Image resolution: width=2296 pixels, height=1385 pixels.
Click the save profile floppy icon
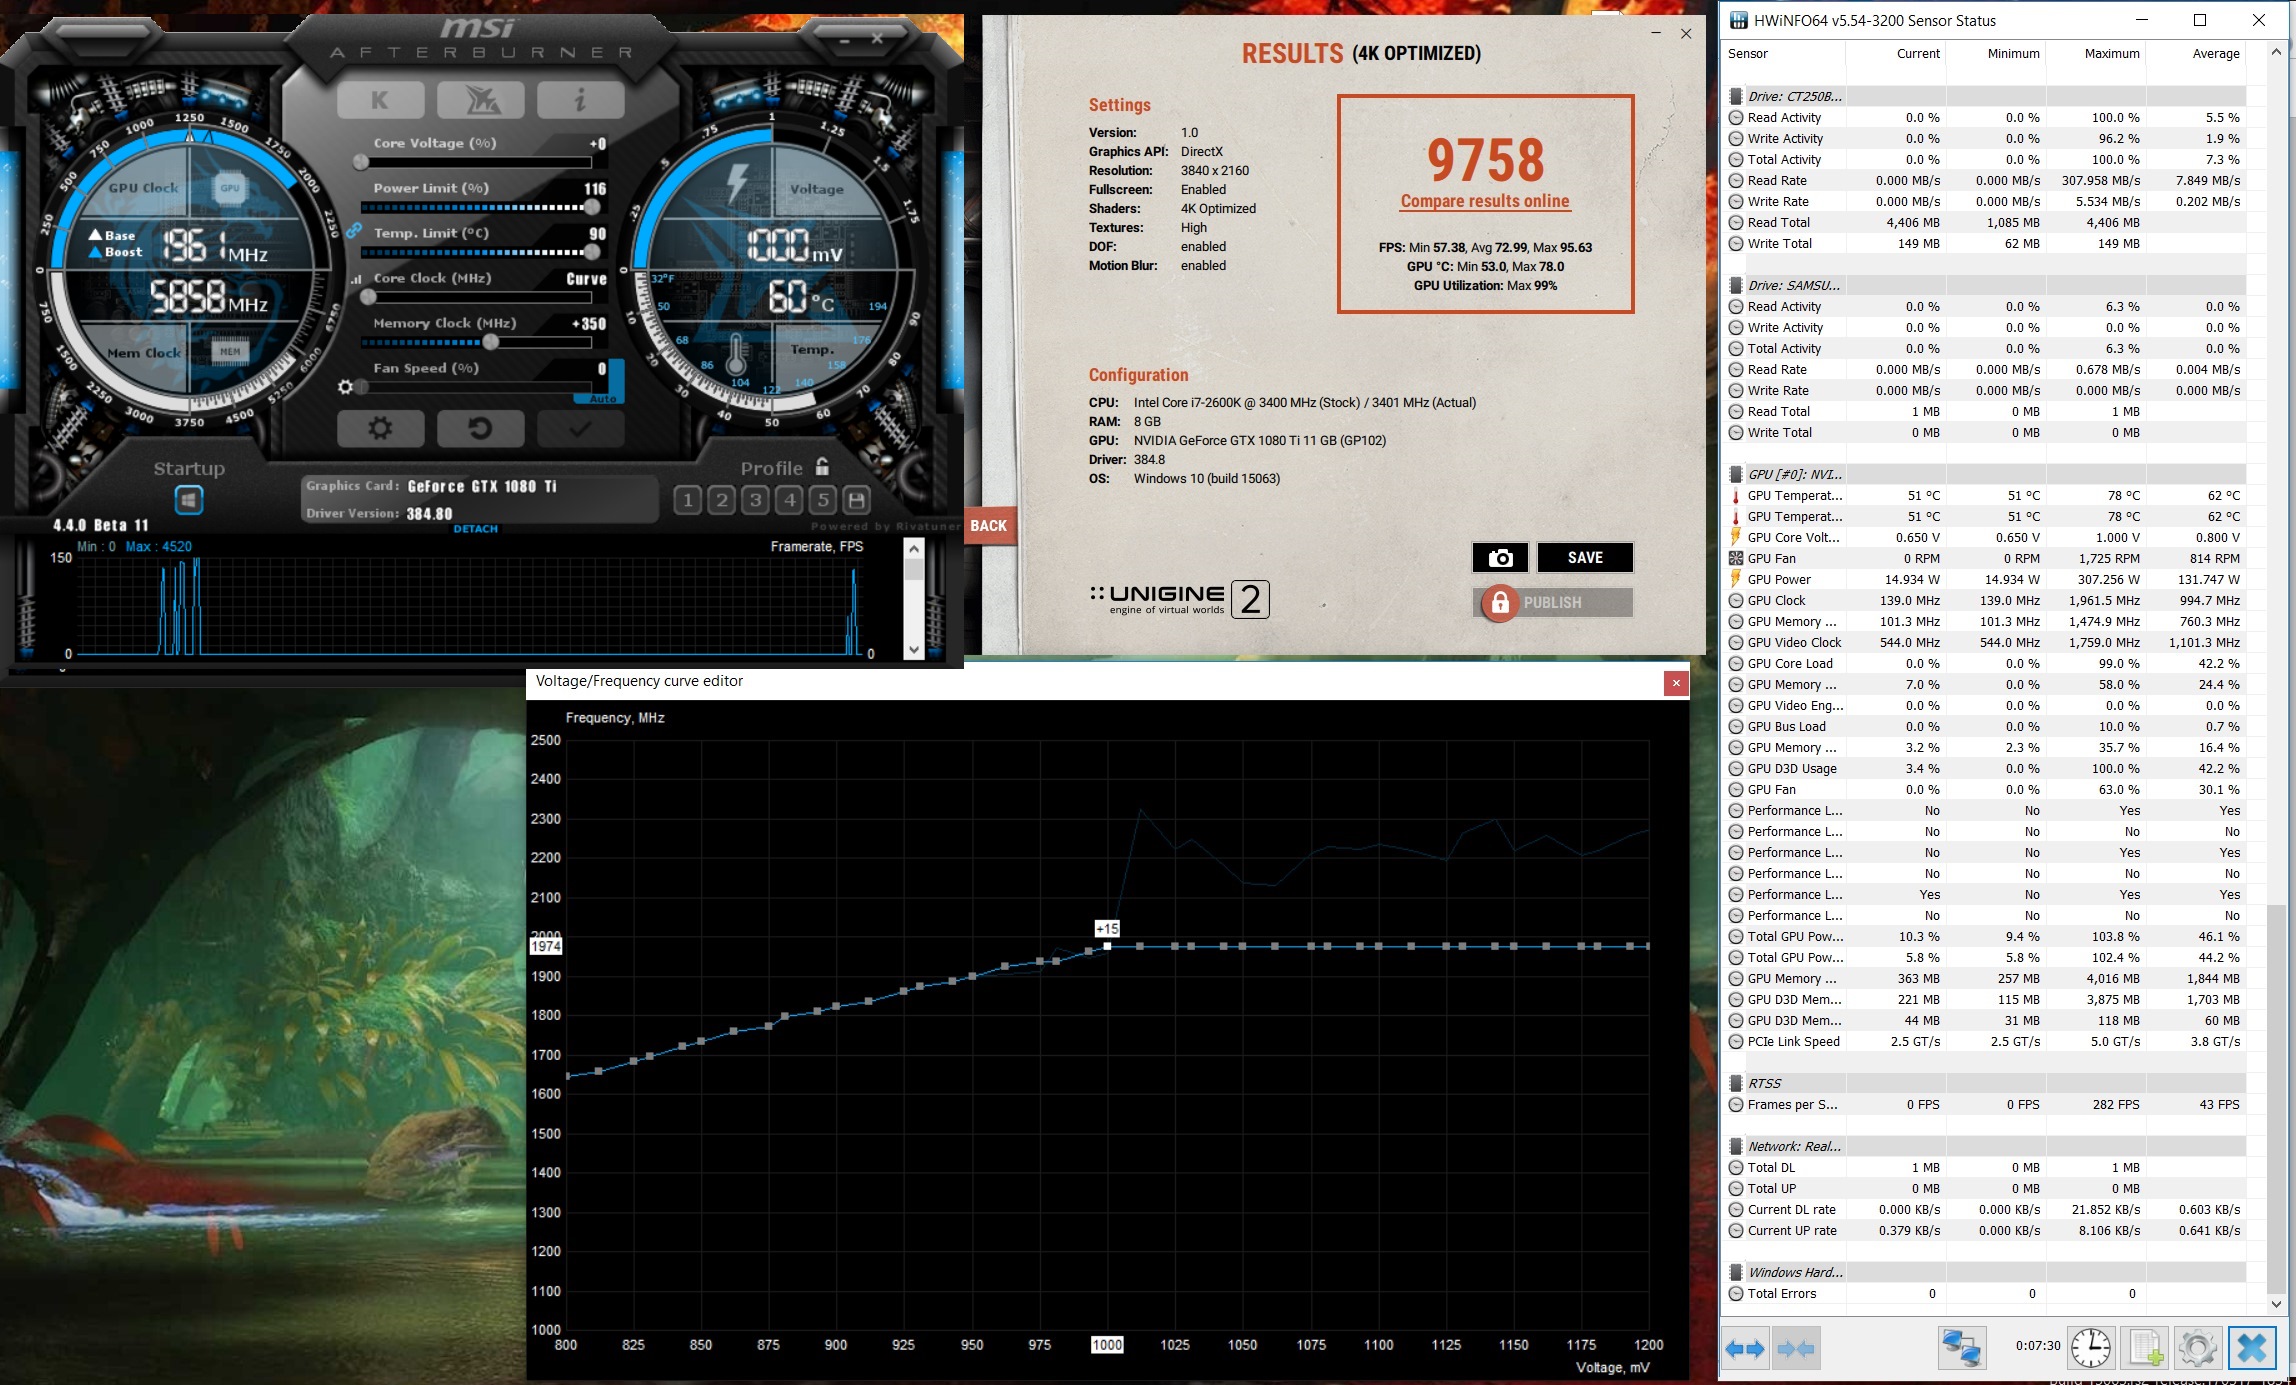856,500
